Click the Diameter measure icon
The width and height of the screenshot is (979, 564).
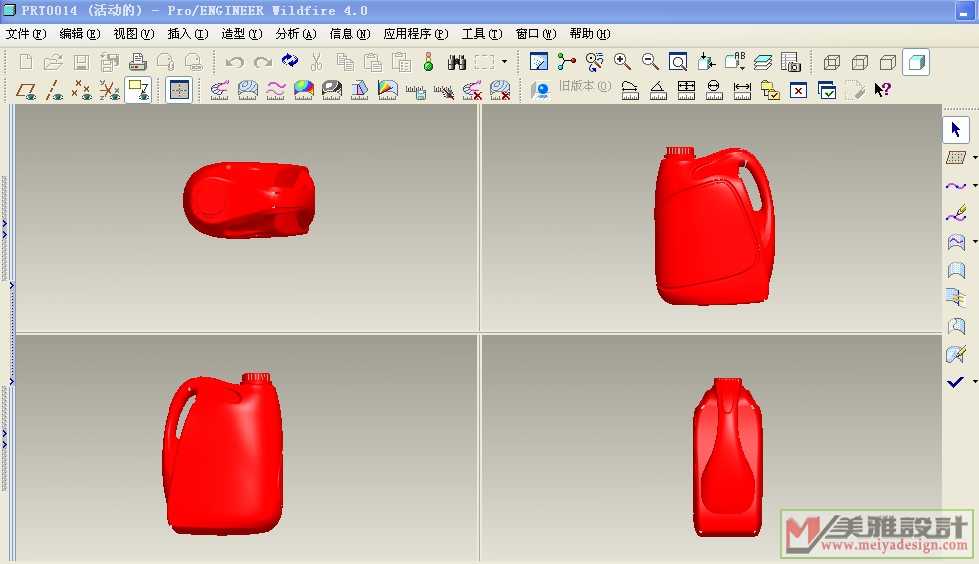714,91
